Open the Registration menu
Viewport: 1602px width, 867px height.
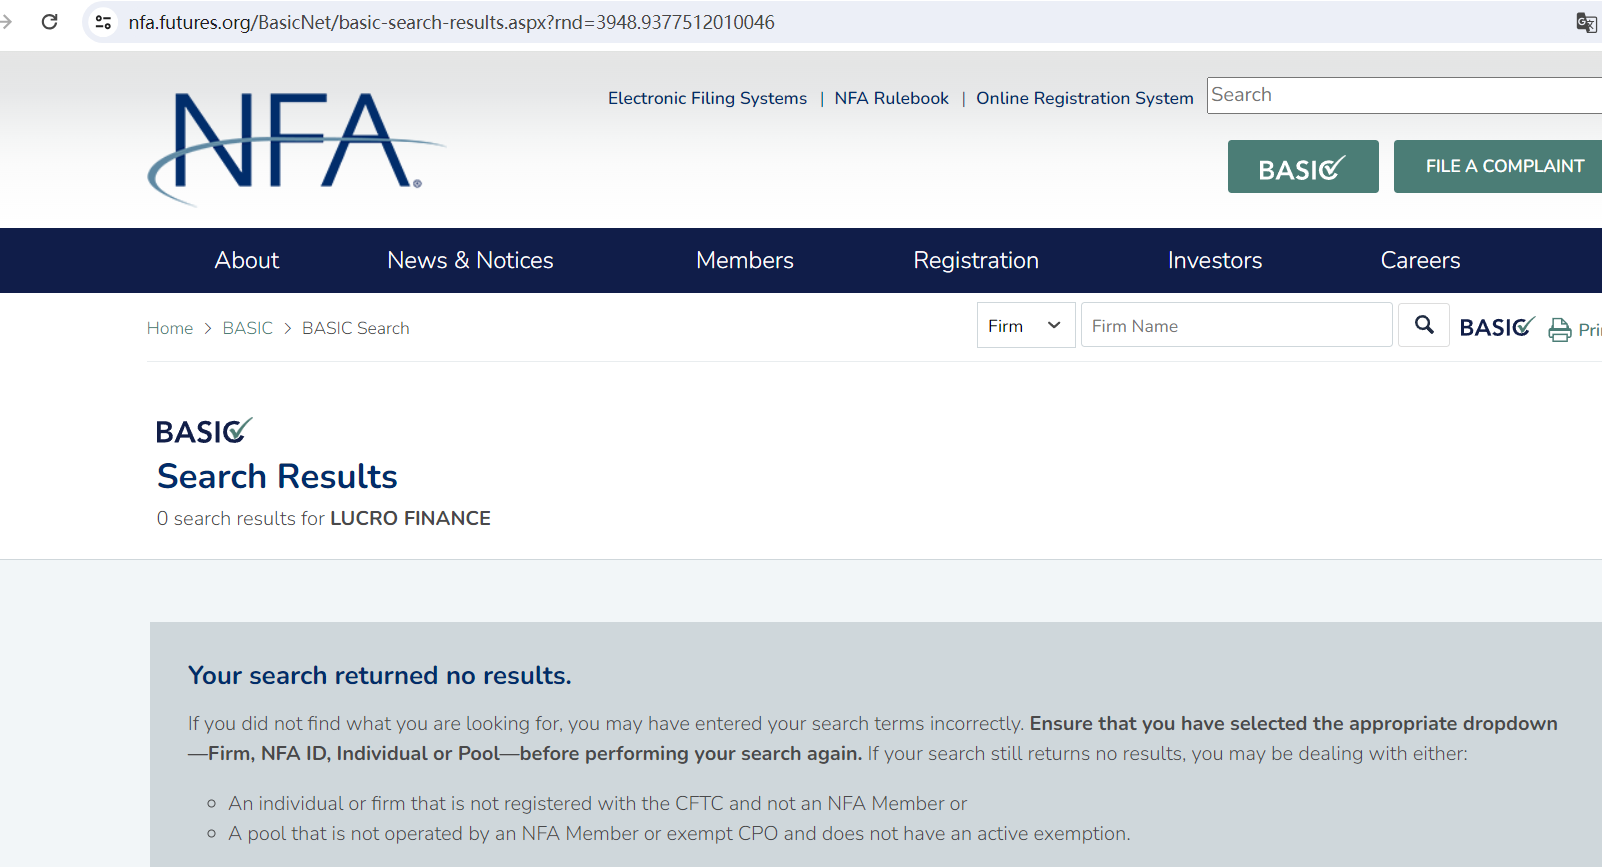point(976,260)
